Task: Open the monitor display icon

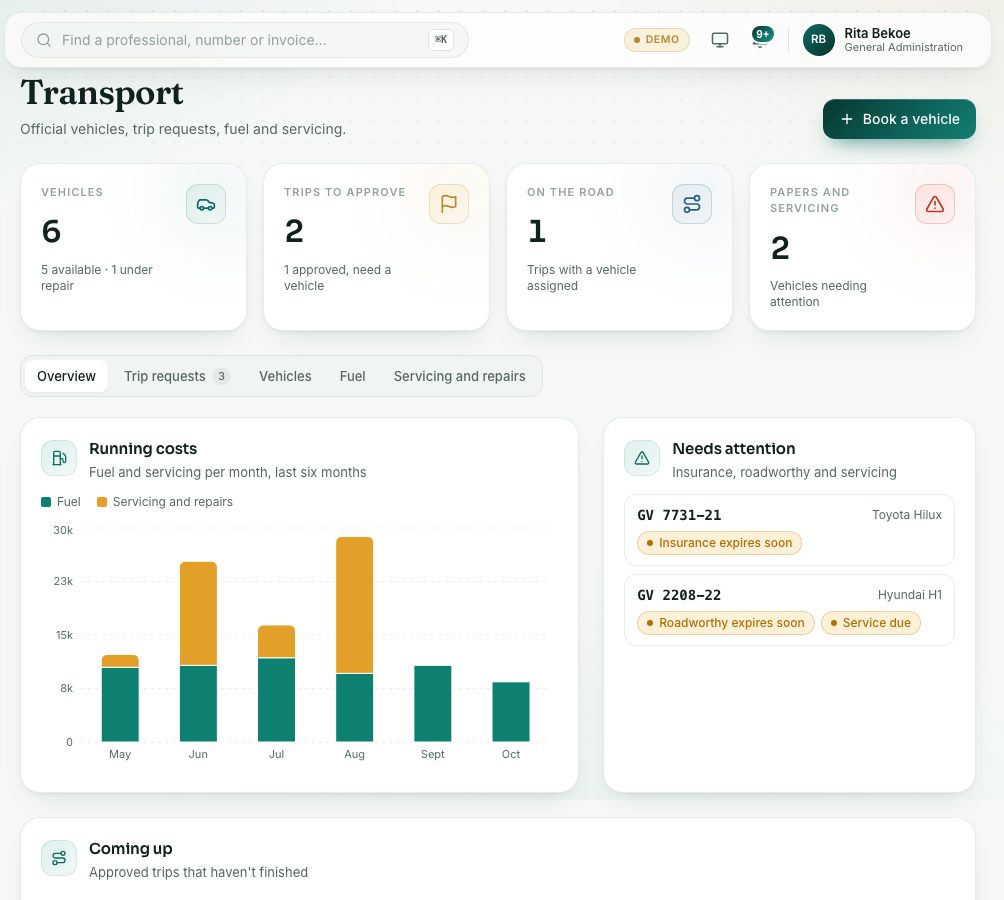Action: [x=720, y=40]
